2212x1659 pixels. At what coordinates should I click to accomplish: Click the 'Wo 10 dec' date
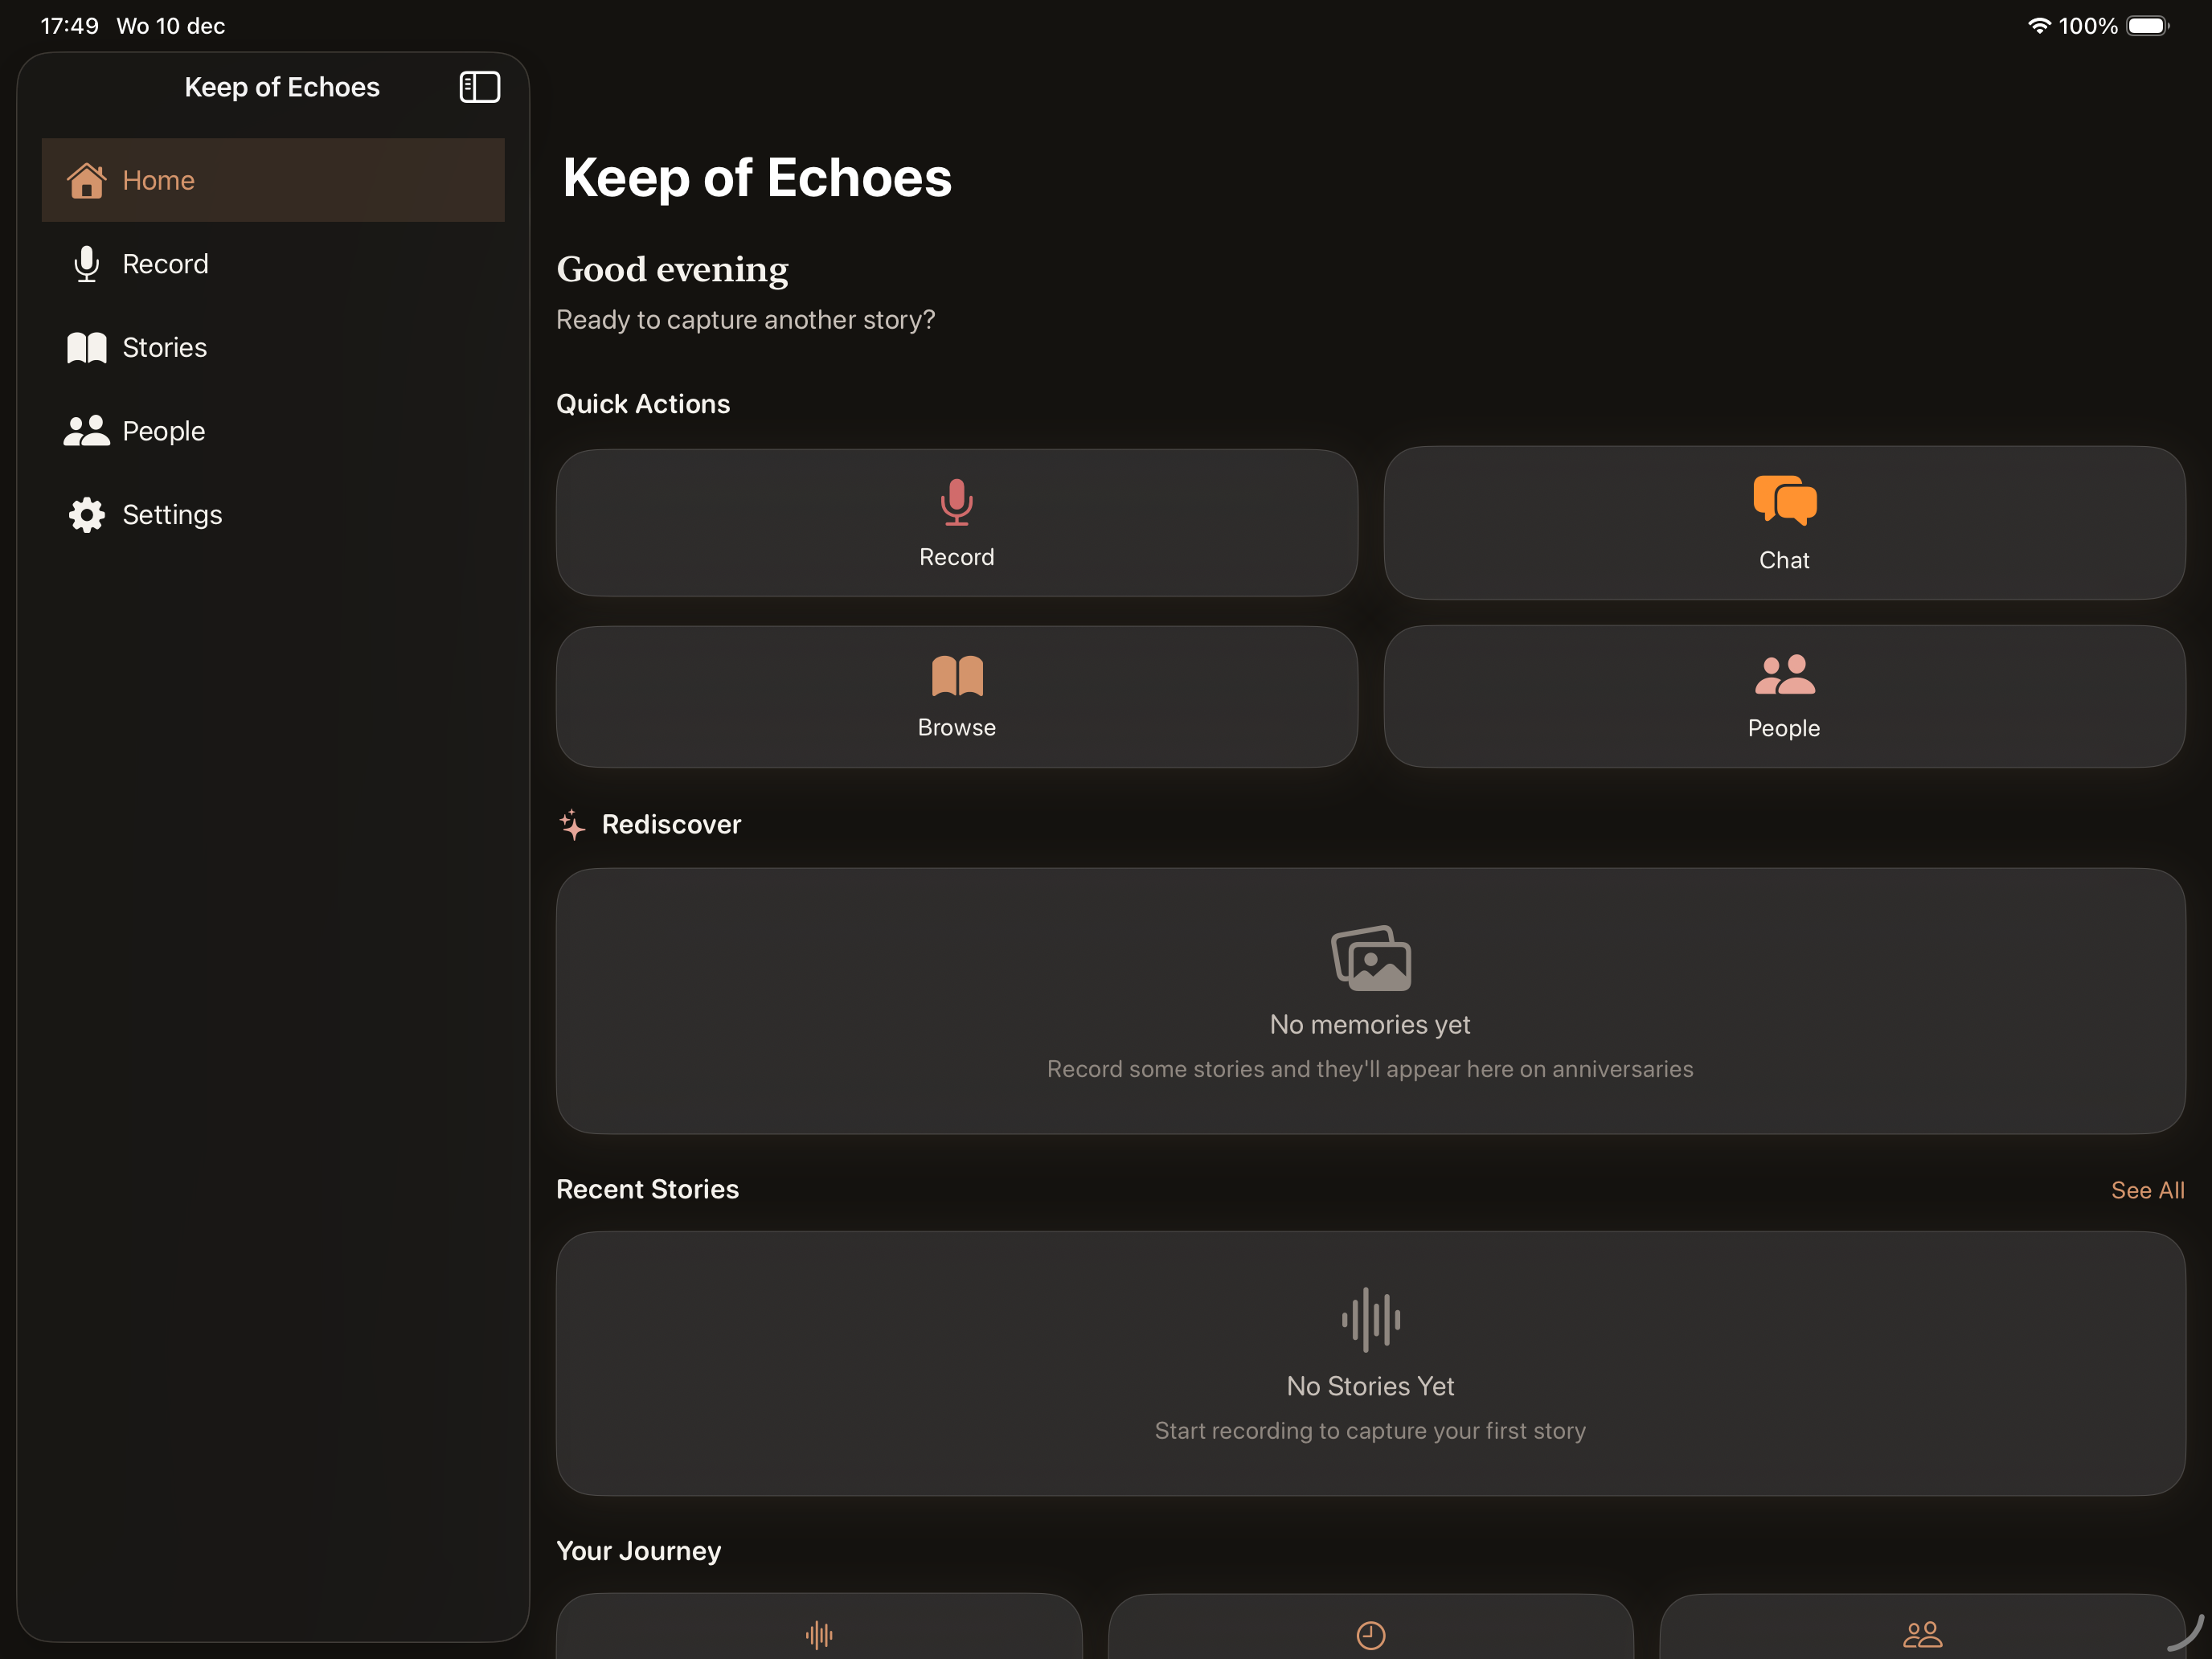click(171, 25)
